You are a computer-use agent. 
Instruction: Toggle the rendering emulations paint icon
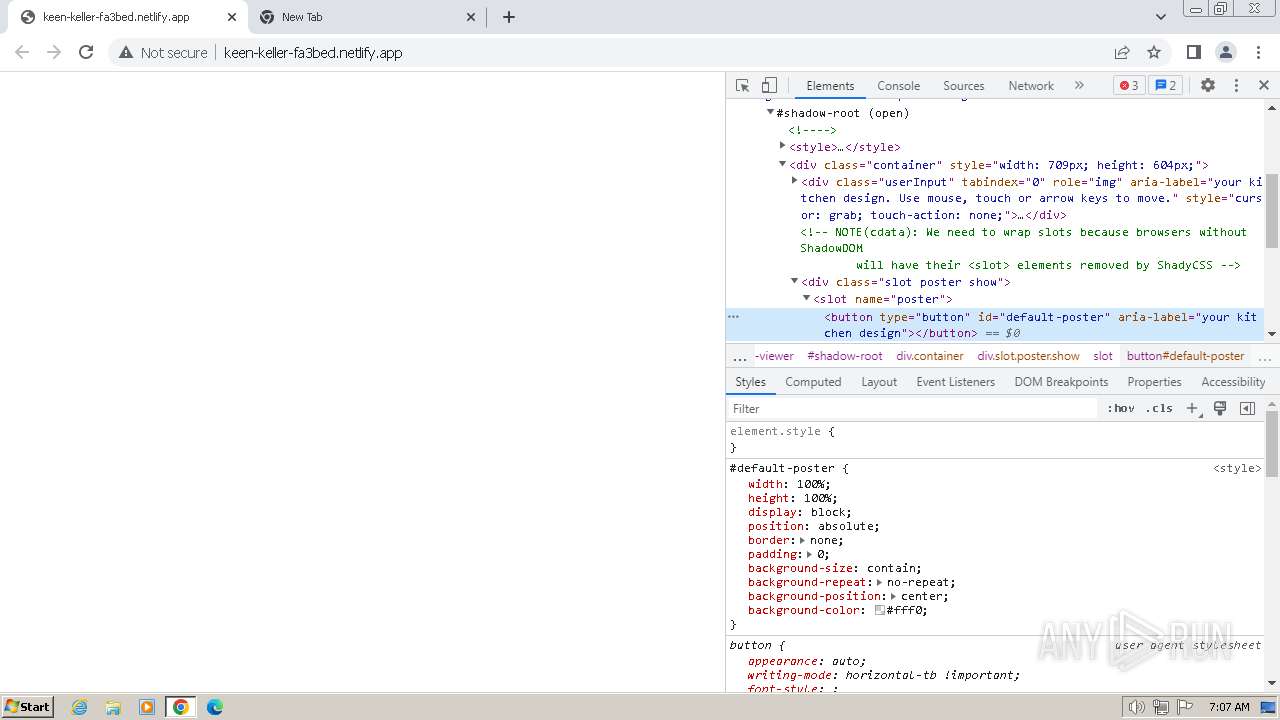(1220, 409)
